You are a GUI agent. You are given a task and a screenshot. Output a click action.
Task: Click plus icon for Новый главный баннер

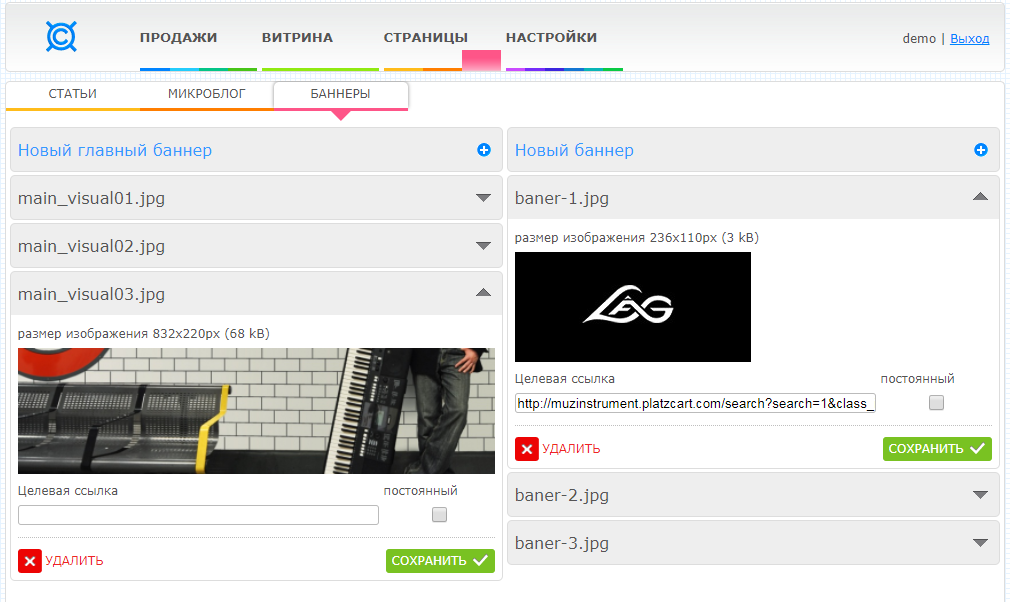484,150
